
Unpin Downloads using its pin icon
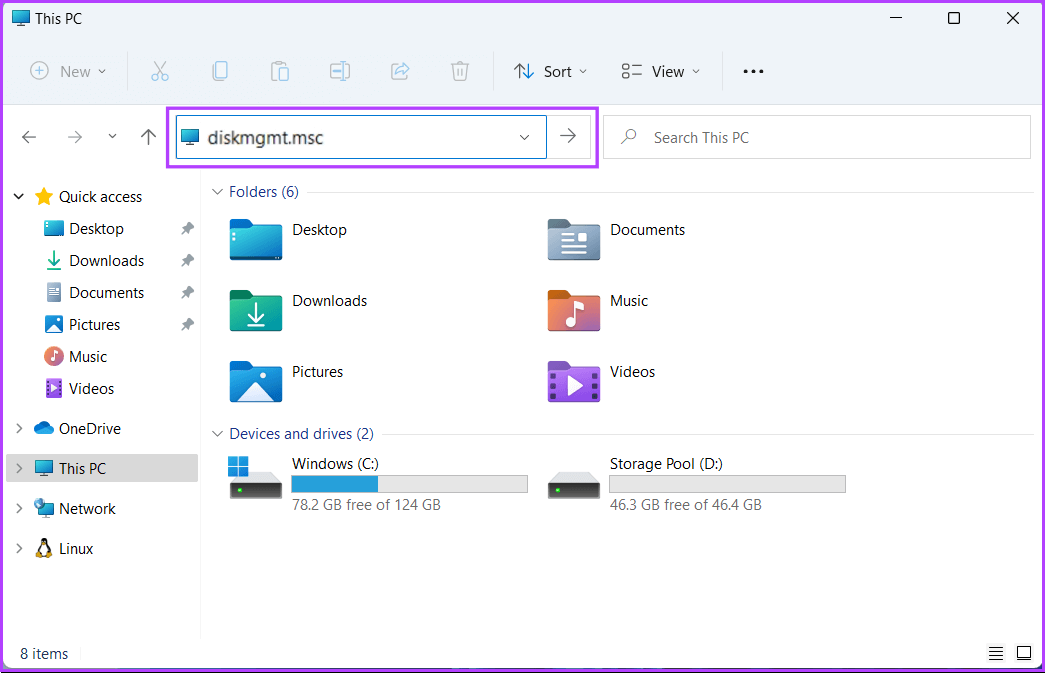click(187, 261)
